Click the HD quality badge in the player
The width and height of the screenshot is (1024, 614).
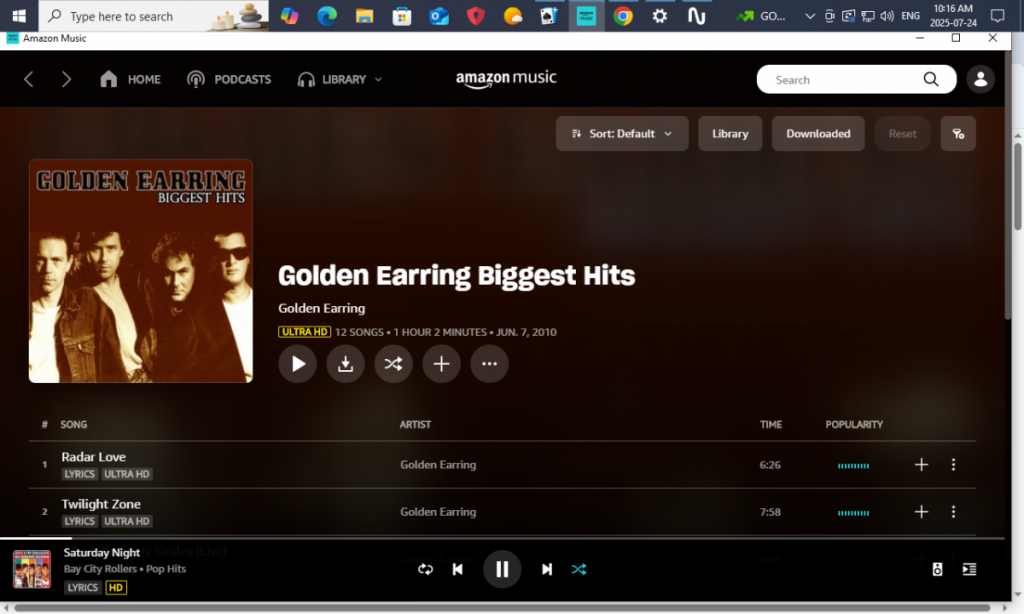click(116, 588)
